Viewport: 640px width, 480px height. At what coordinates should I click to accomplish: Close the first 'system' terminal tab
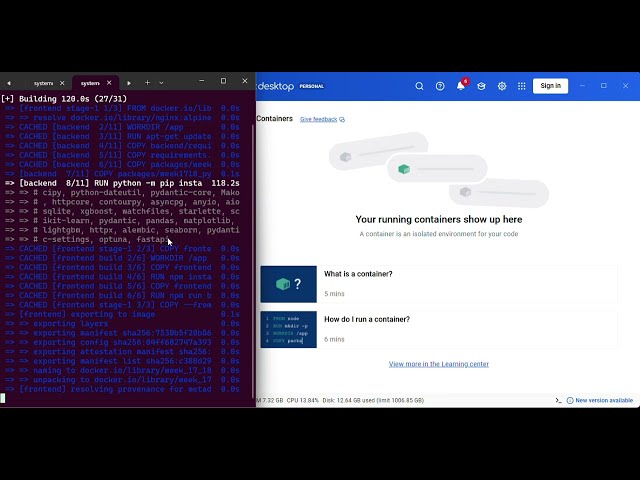point(62,83)
